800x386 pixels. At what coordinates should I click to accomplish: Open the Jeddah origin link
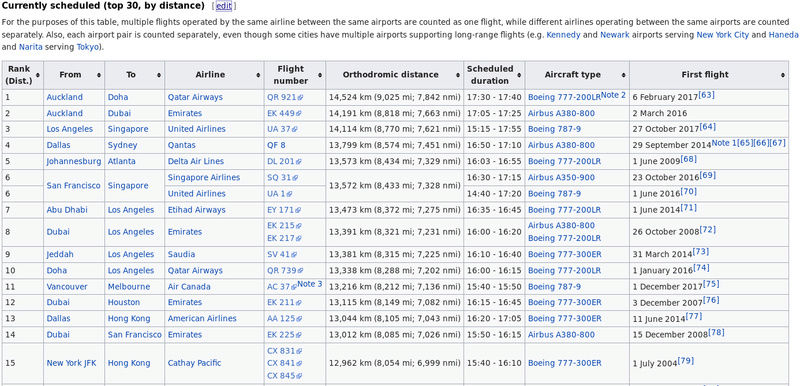(60, 254)
